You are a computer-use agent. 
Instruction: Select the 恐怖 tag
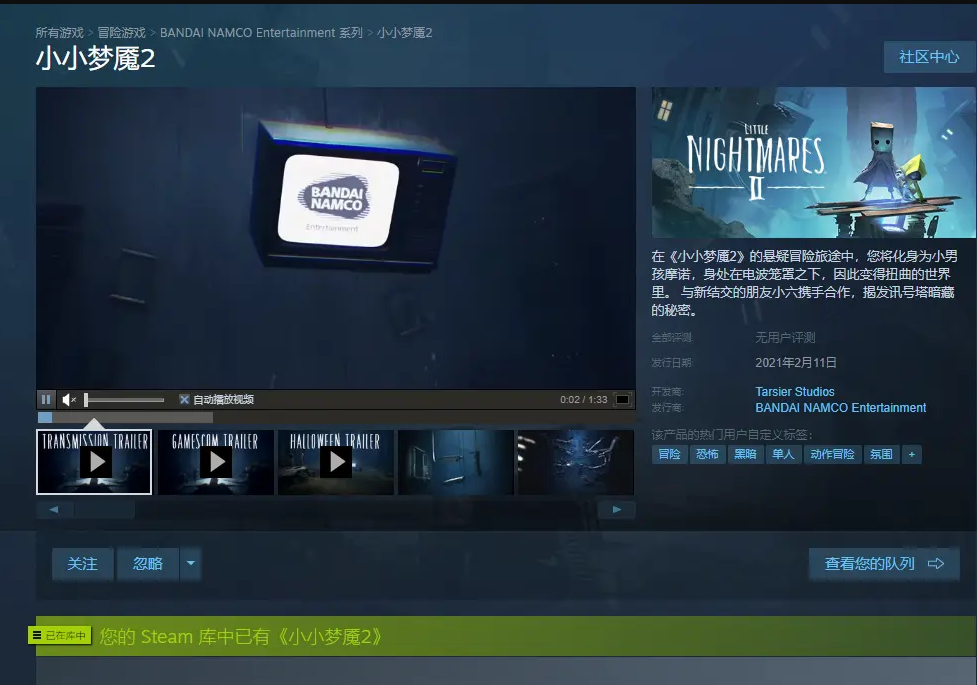(707, 454)
